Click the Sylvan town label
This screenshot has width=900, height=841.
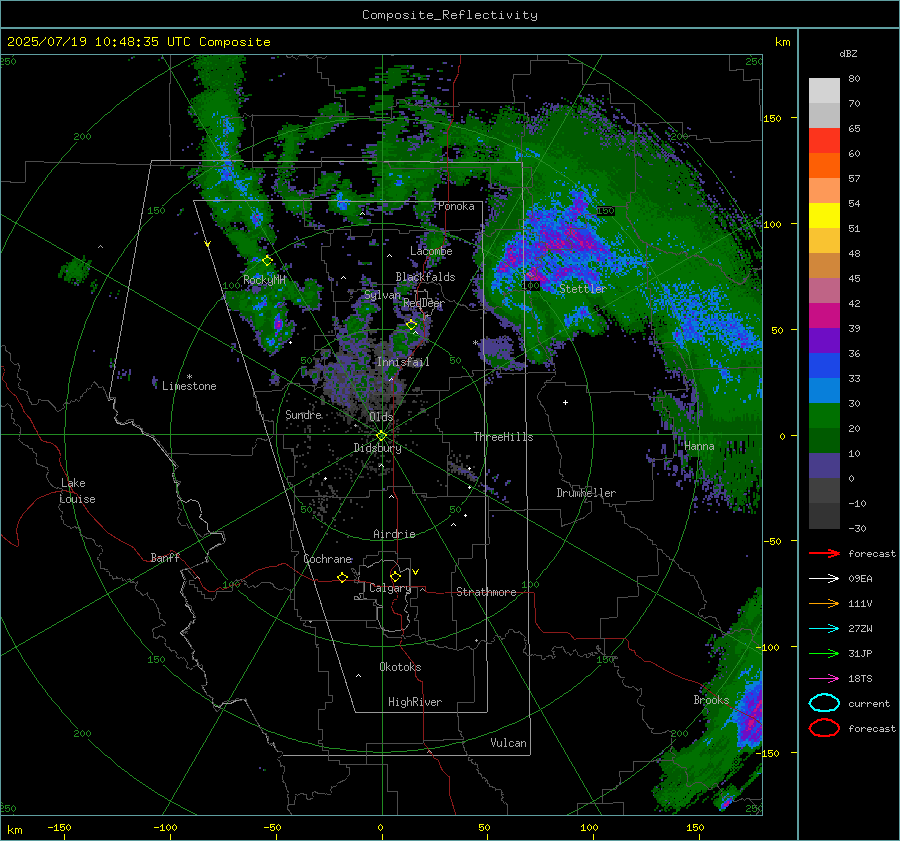(x=382, y=295)
